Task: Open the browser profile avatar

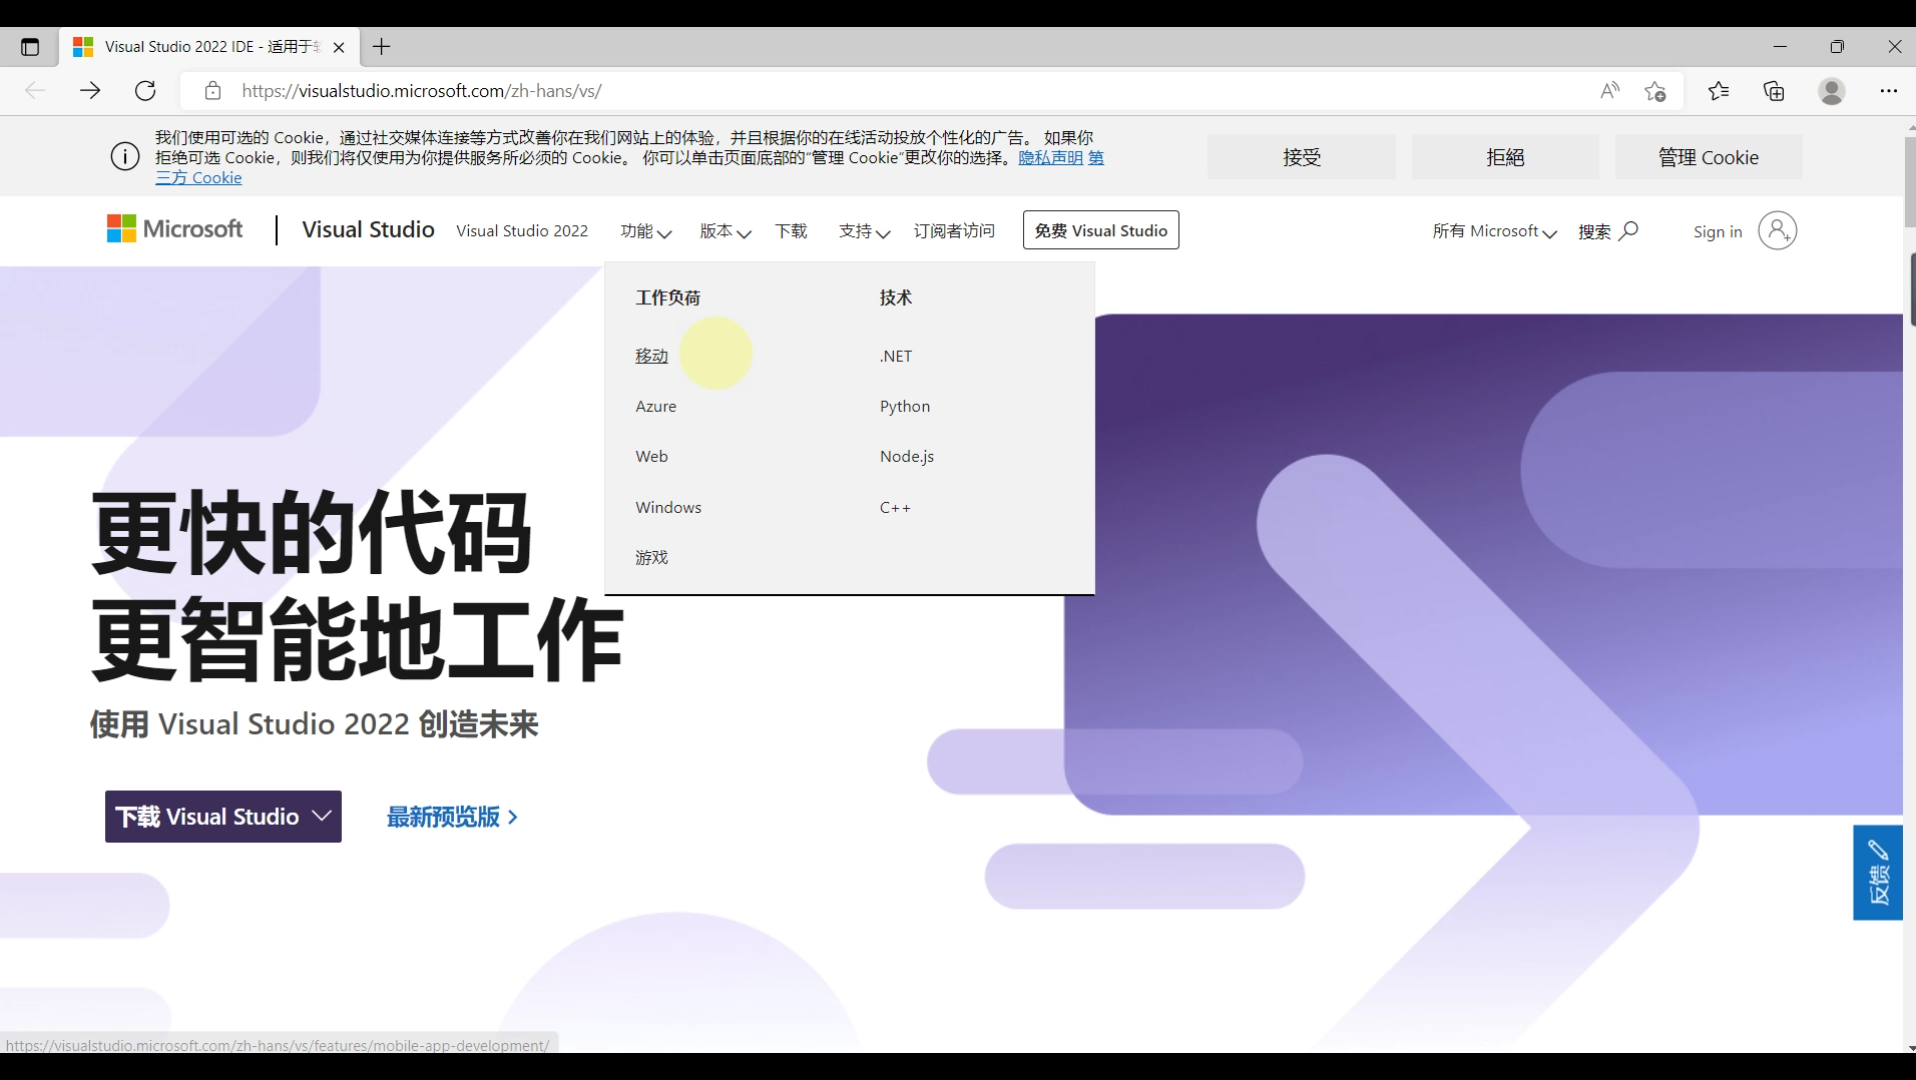Action: [1831, 91]
